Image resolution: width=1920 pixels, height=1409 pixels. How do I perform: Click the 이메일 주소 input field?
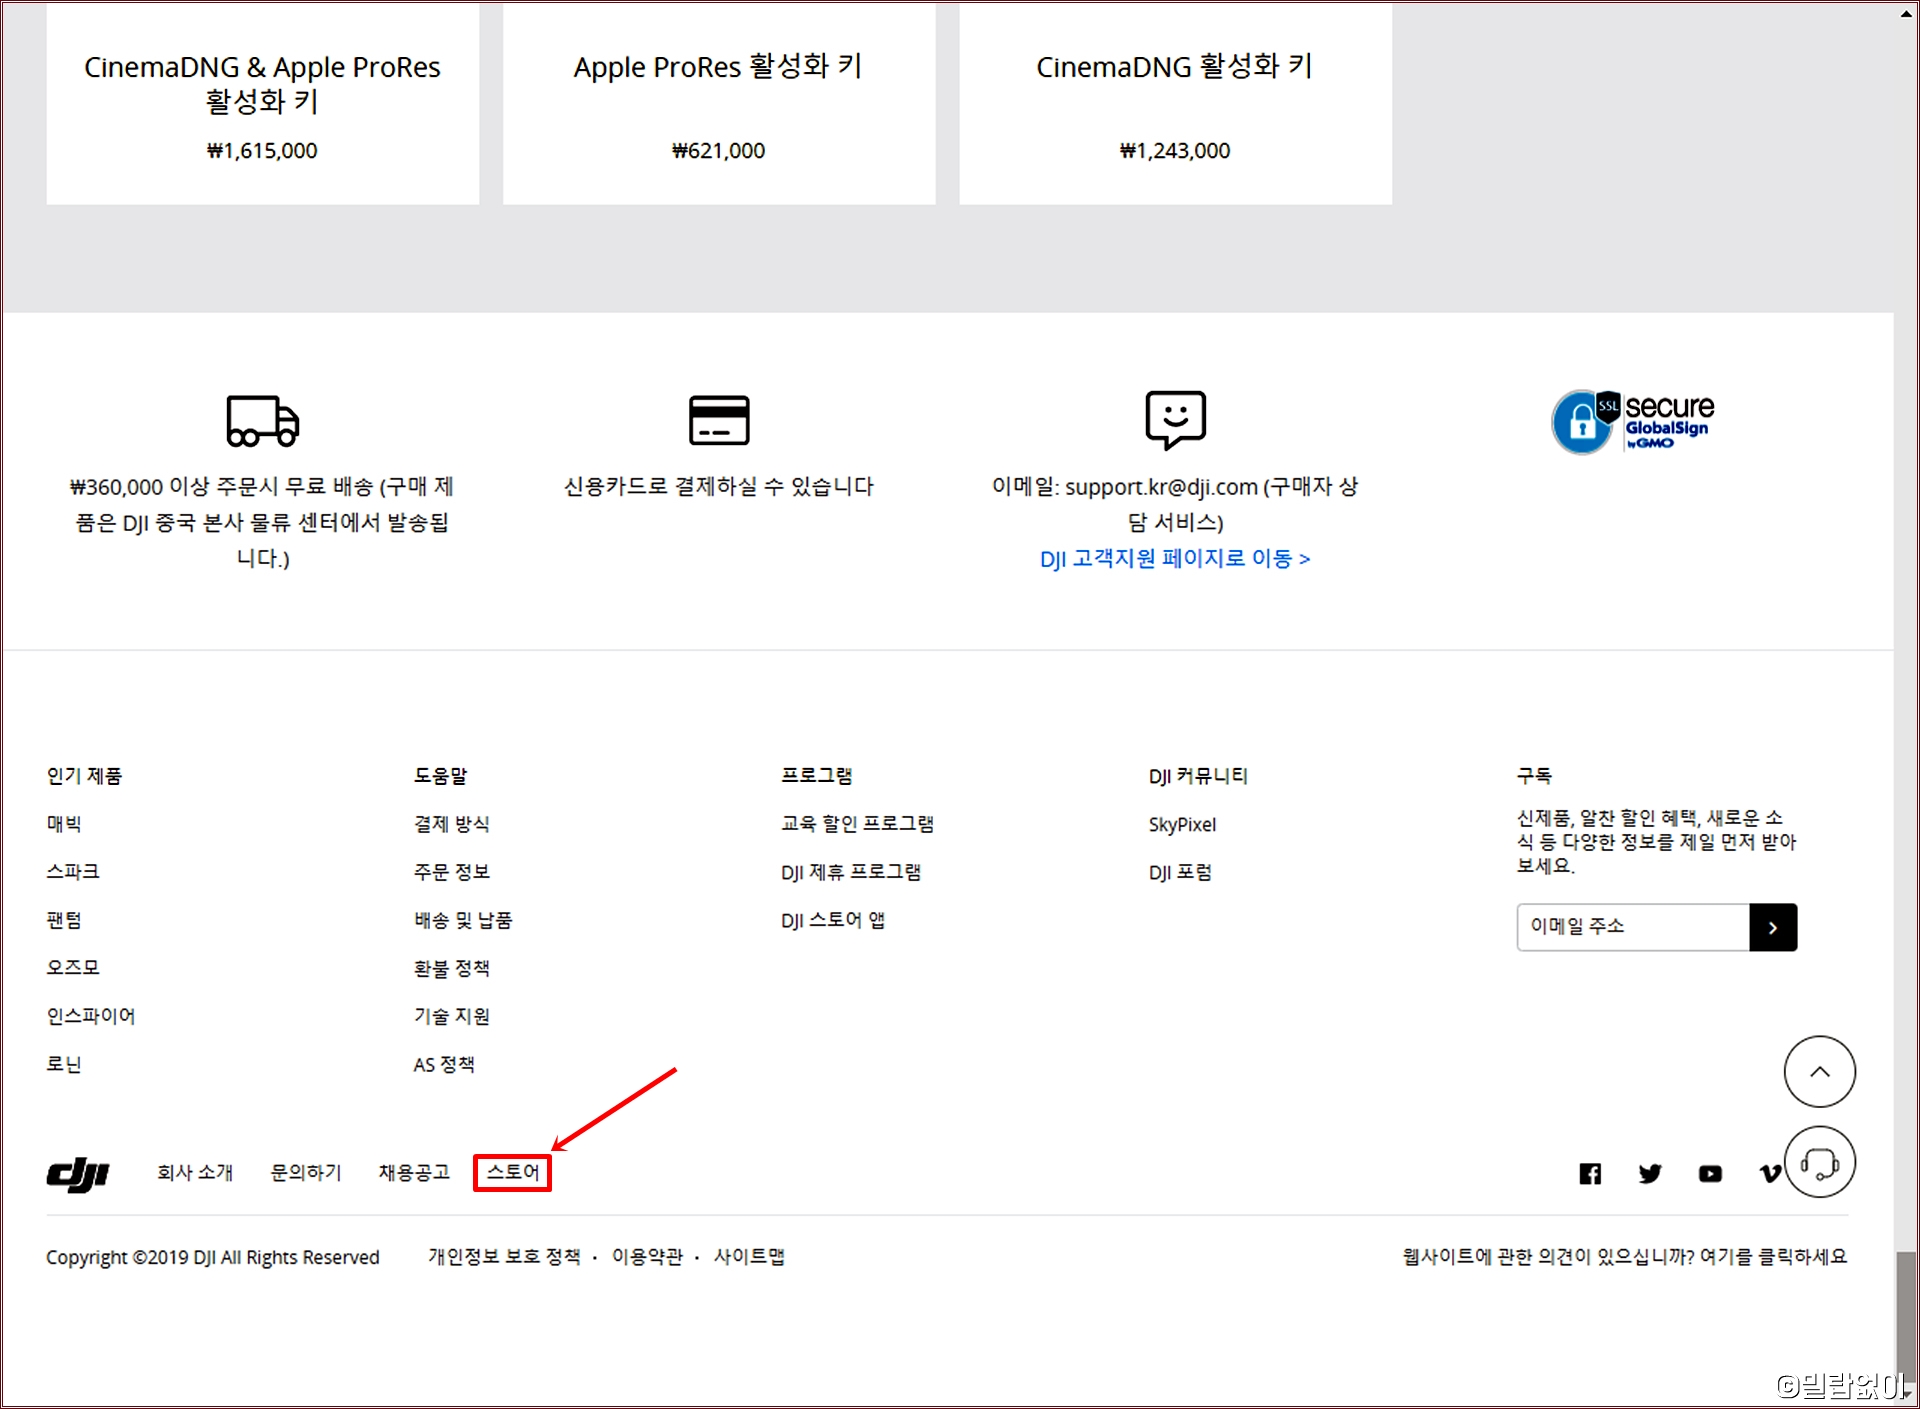coord(1632,927)
